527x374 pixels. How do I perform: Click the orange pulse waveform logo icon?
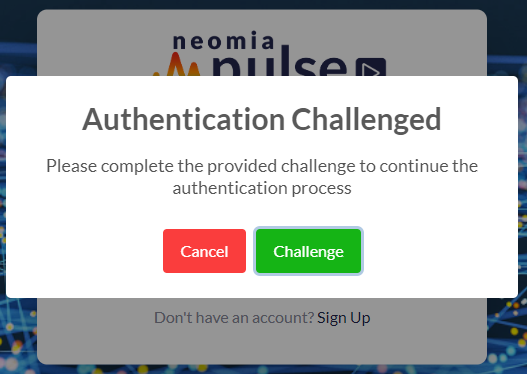click(x=177, y=65)
